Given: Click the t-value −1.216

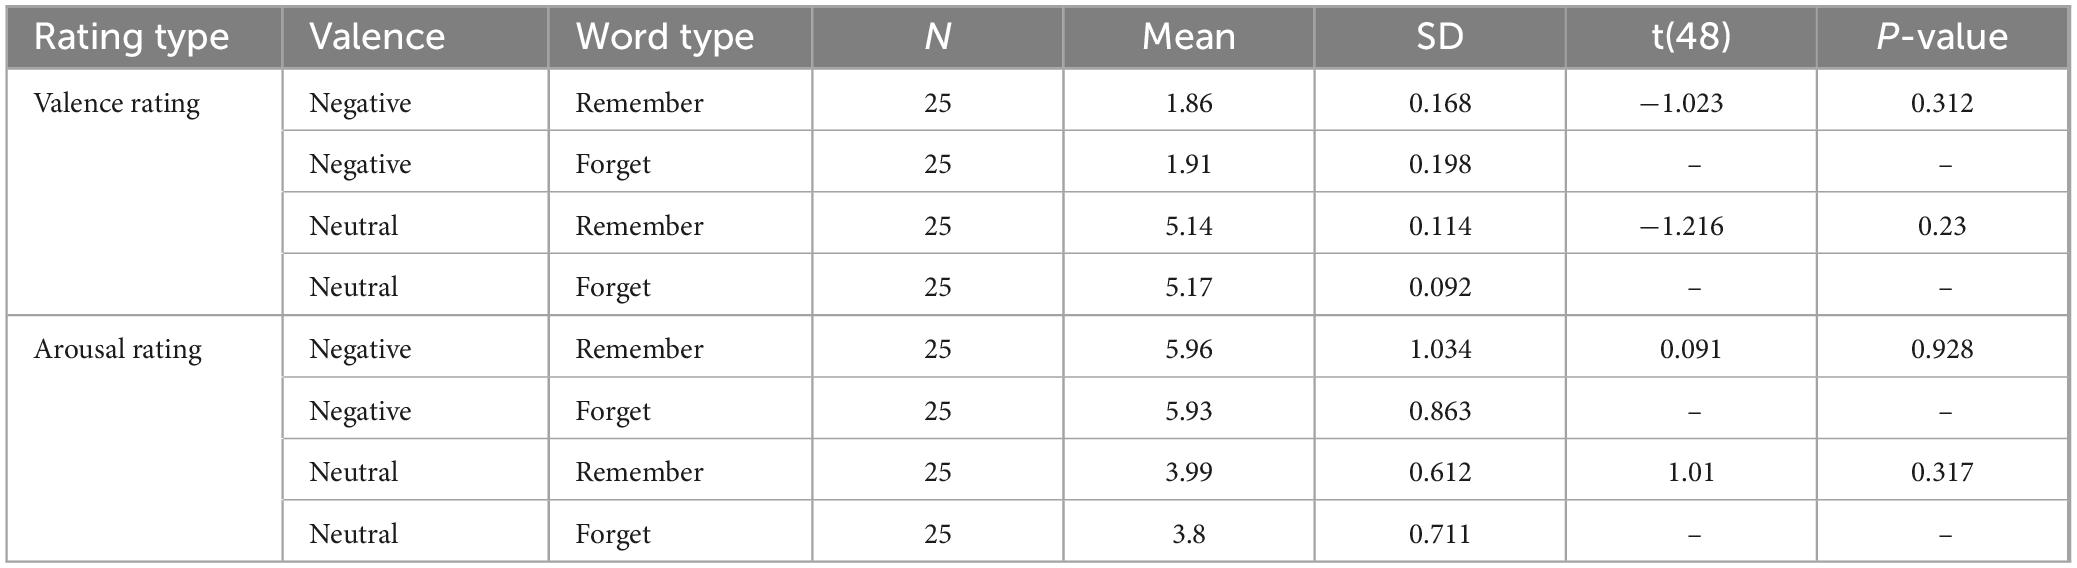Looking at the screenshot, I should 1681,226.
